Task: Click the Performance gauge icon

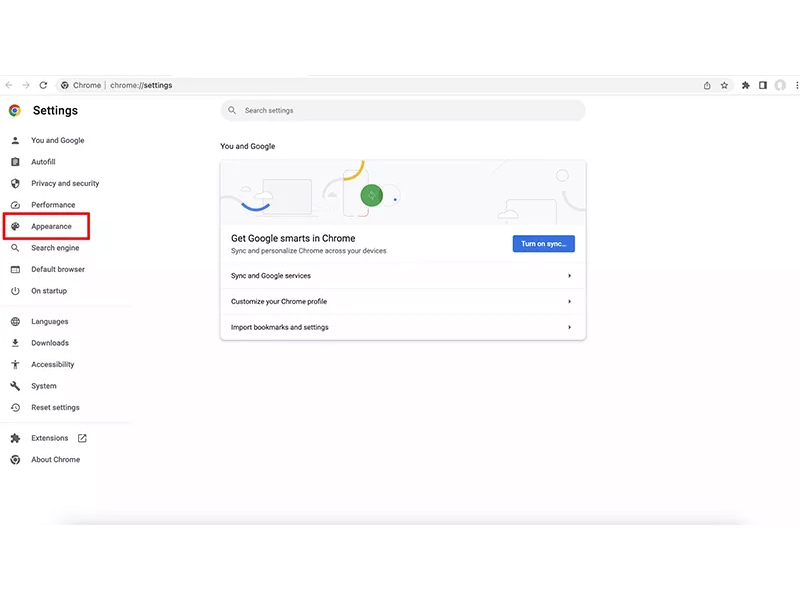Action: (15, 205)
